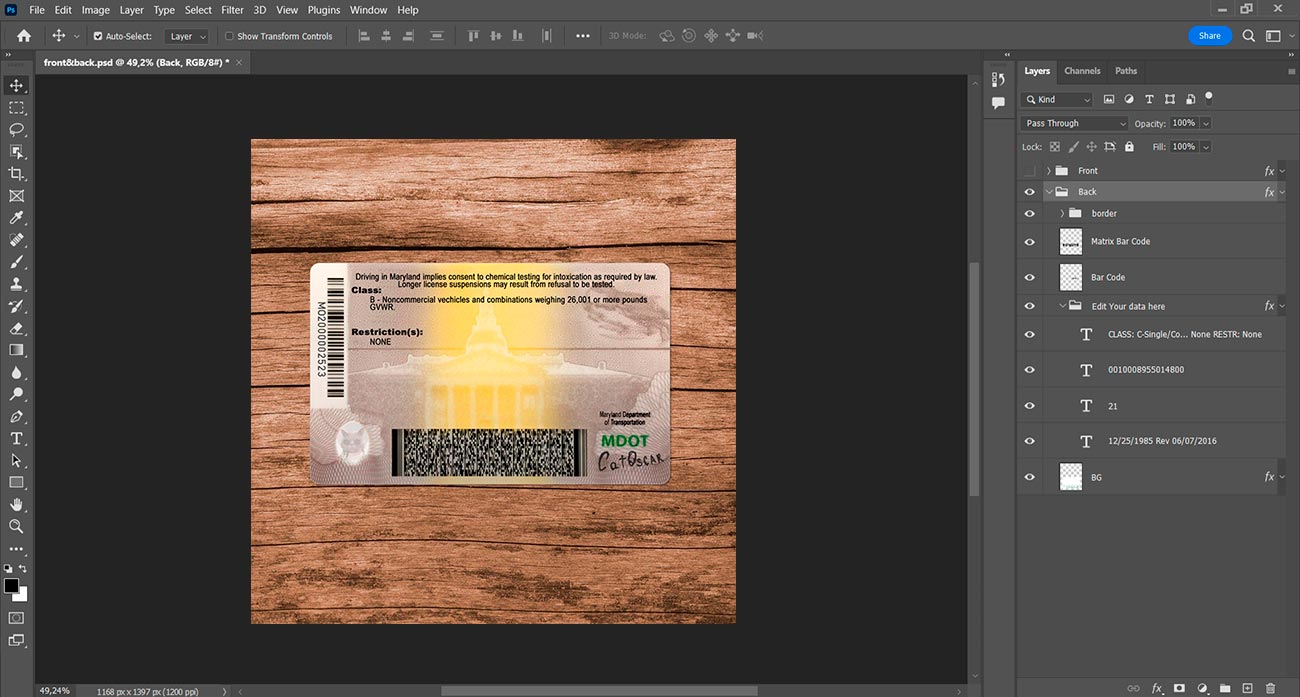Toggle the Auto-Select checkbox
The height and width of the screenshot is (697, 1300).
[98, 36]
